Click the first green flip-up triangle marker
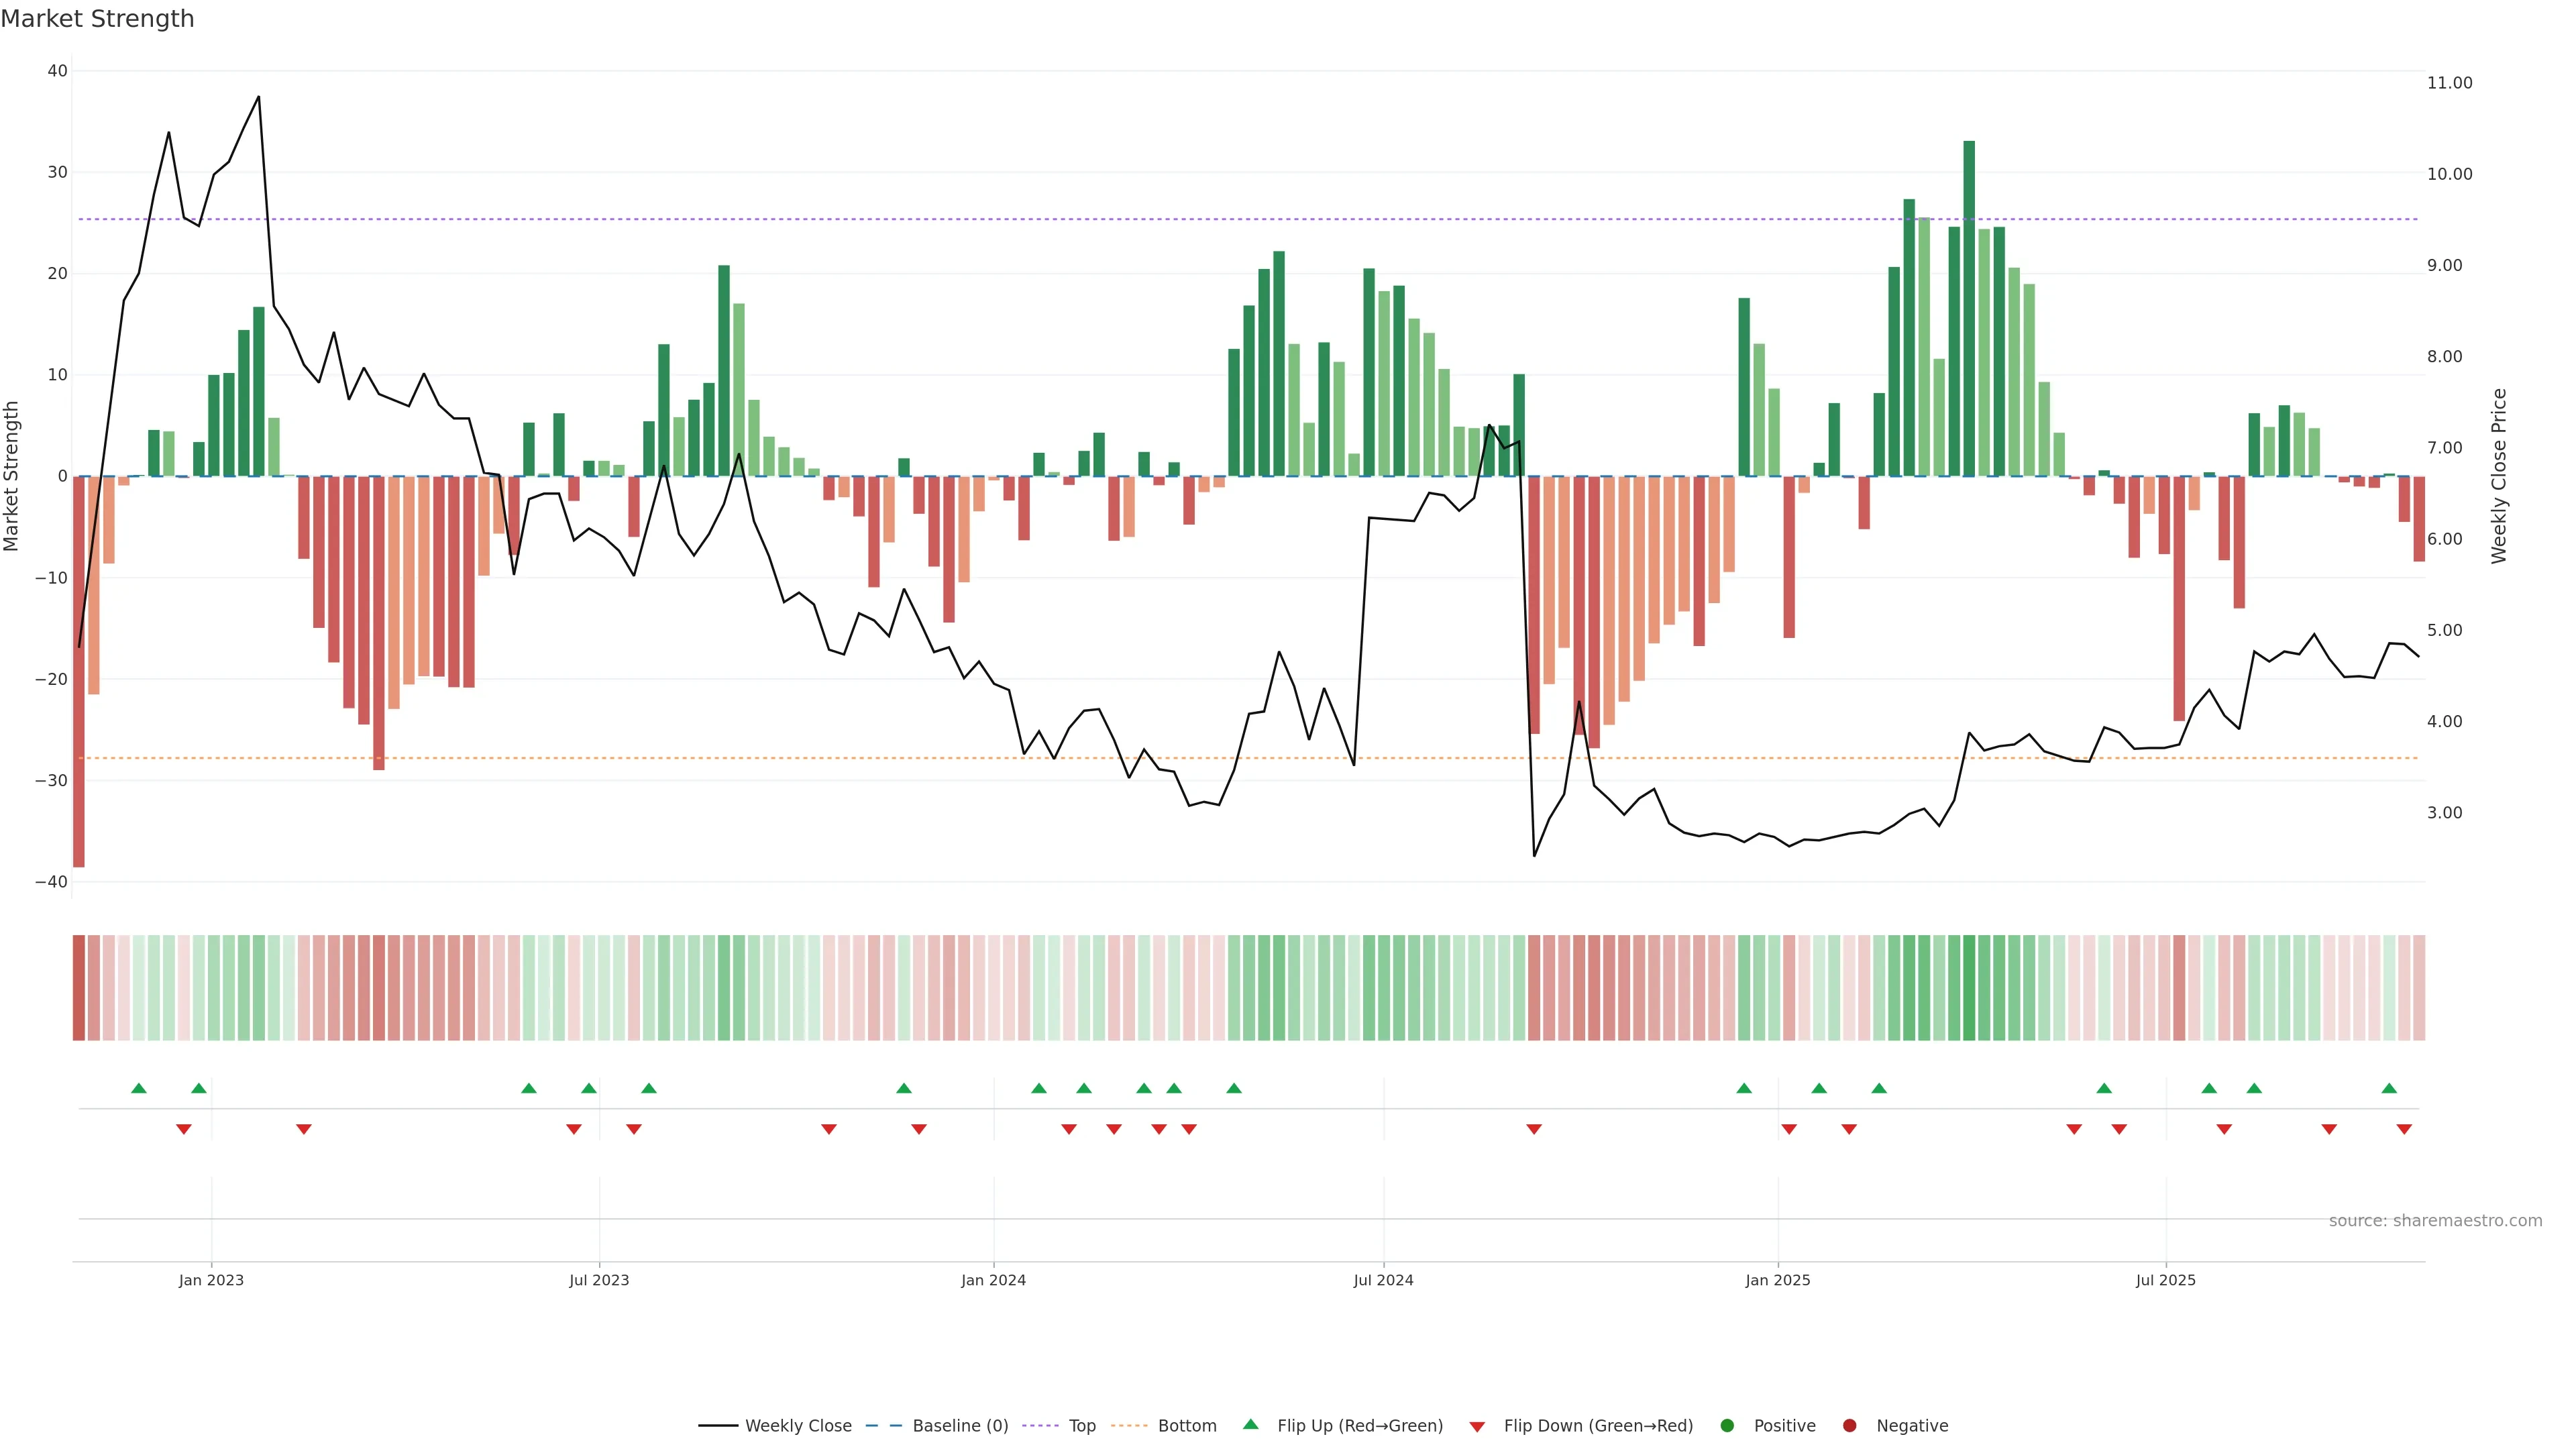The image size is (2576, 1449). click(x=139, y=1088)
